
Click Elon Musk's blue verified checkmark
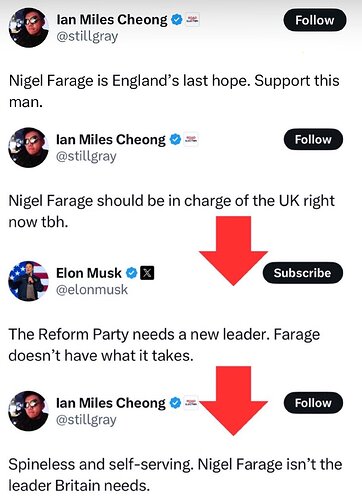click(131, 273)
